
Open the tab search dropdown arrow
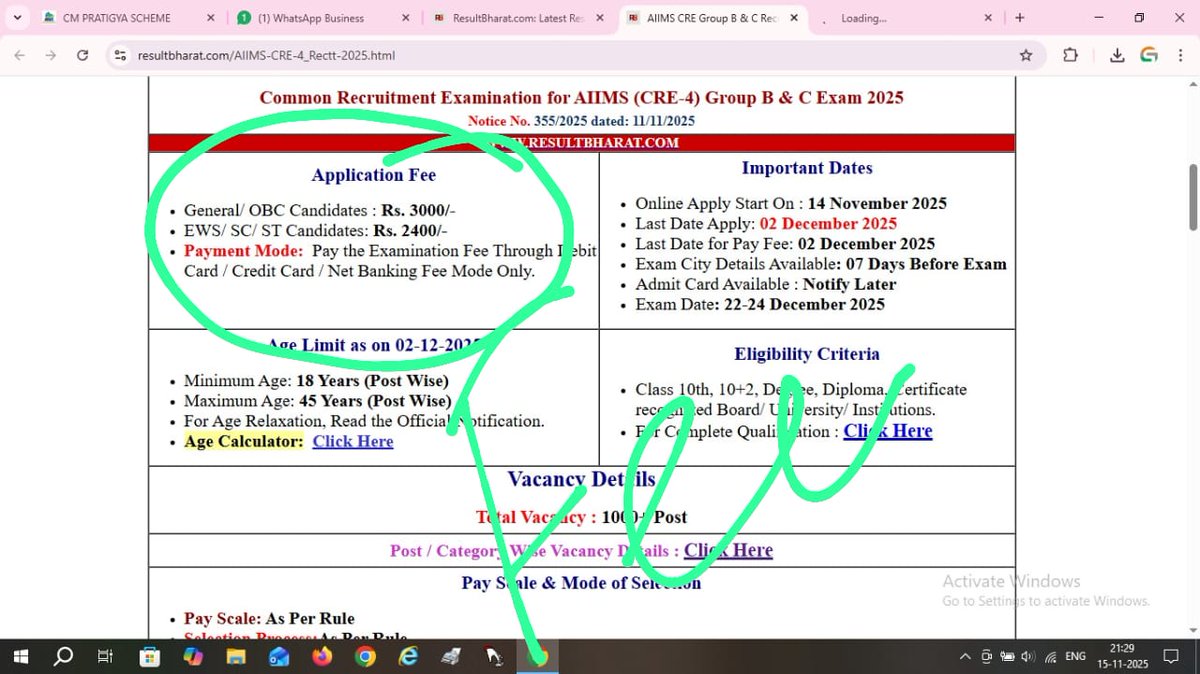[18, 18]
